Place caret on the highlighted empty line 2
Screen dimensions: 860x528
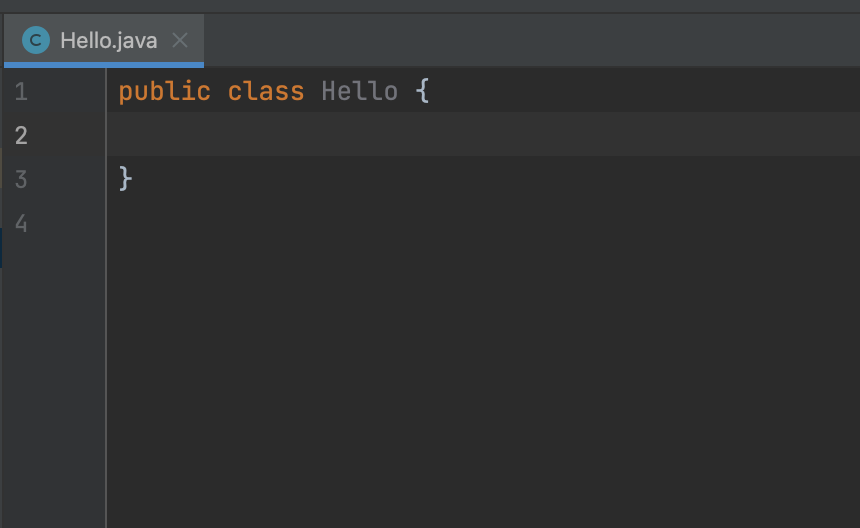coord(483,134)
